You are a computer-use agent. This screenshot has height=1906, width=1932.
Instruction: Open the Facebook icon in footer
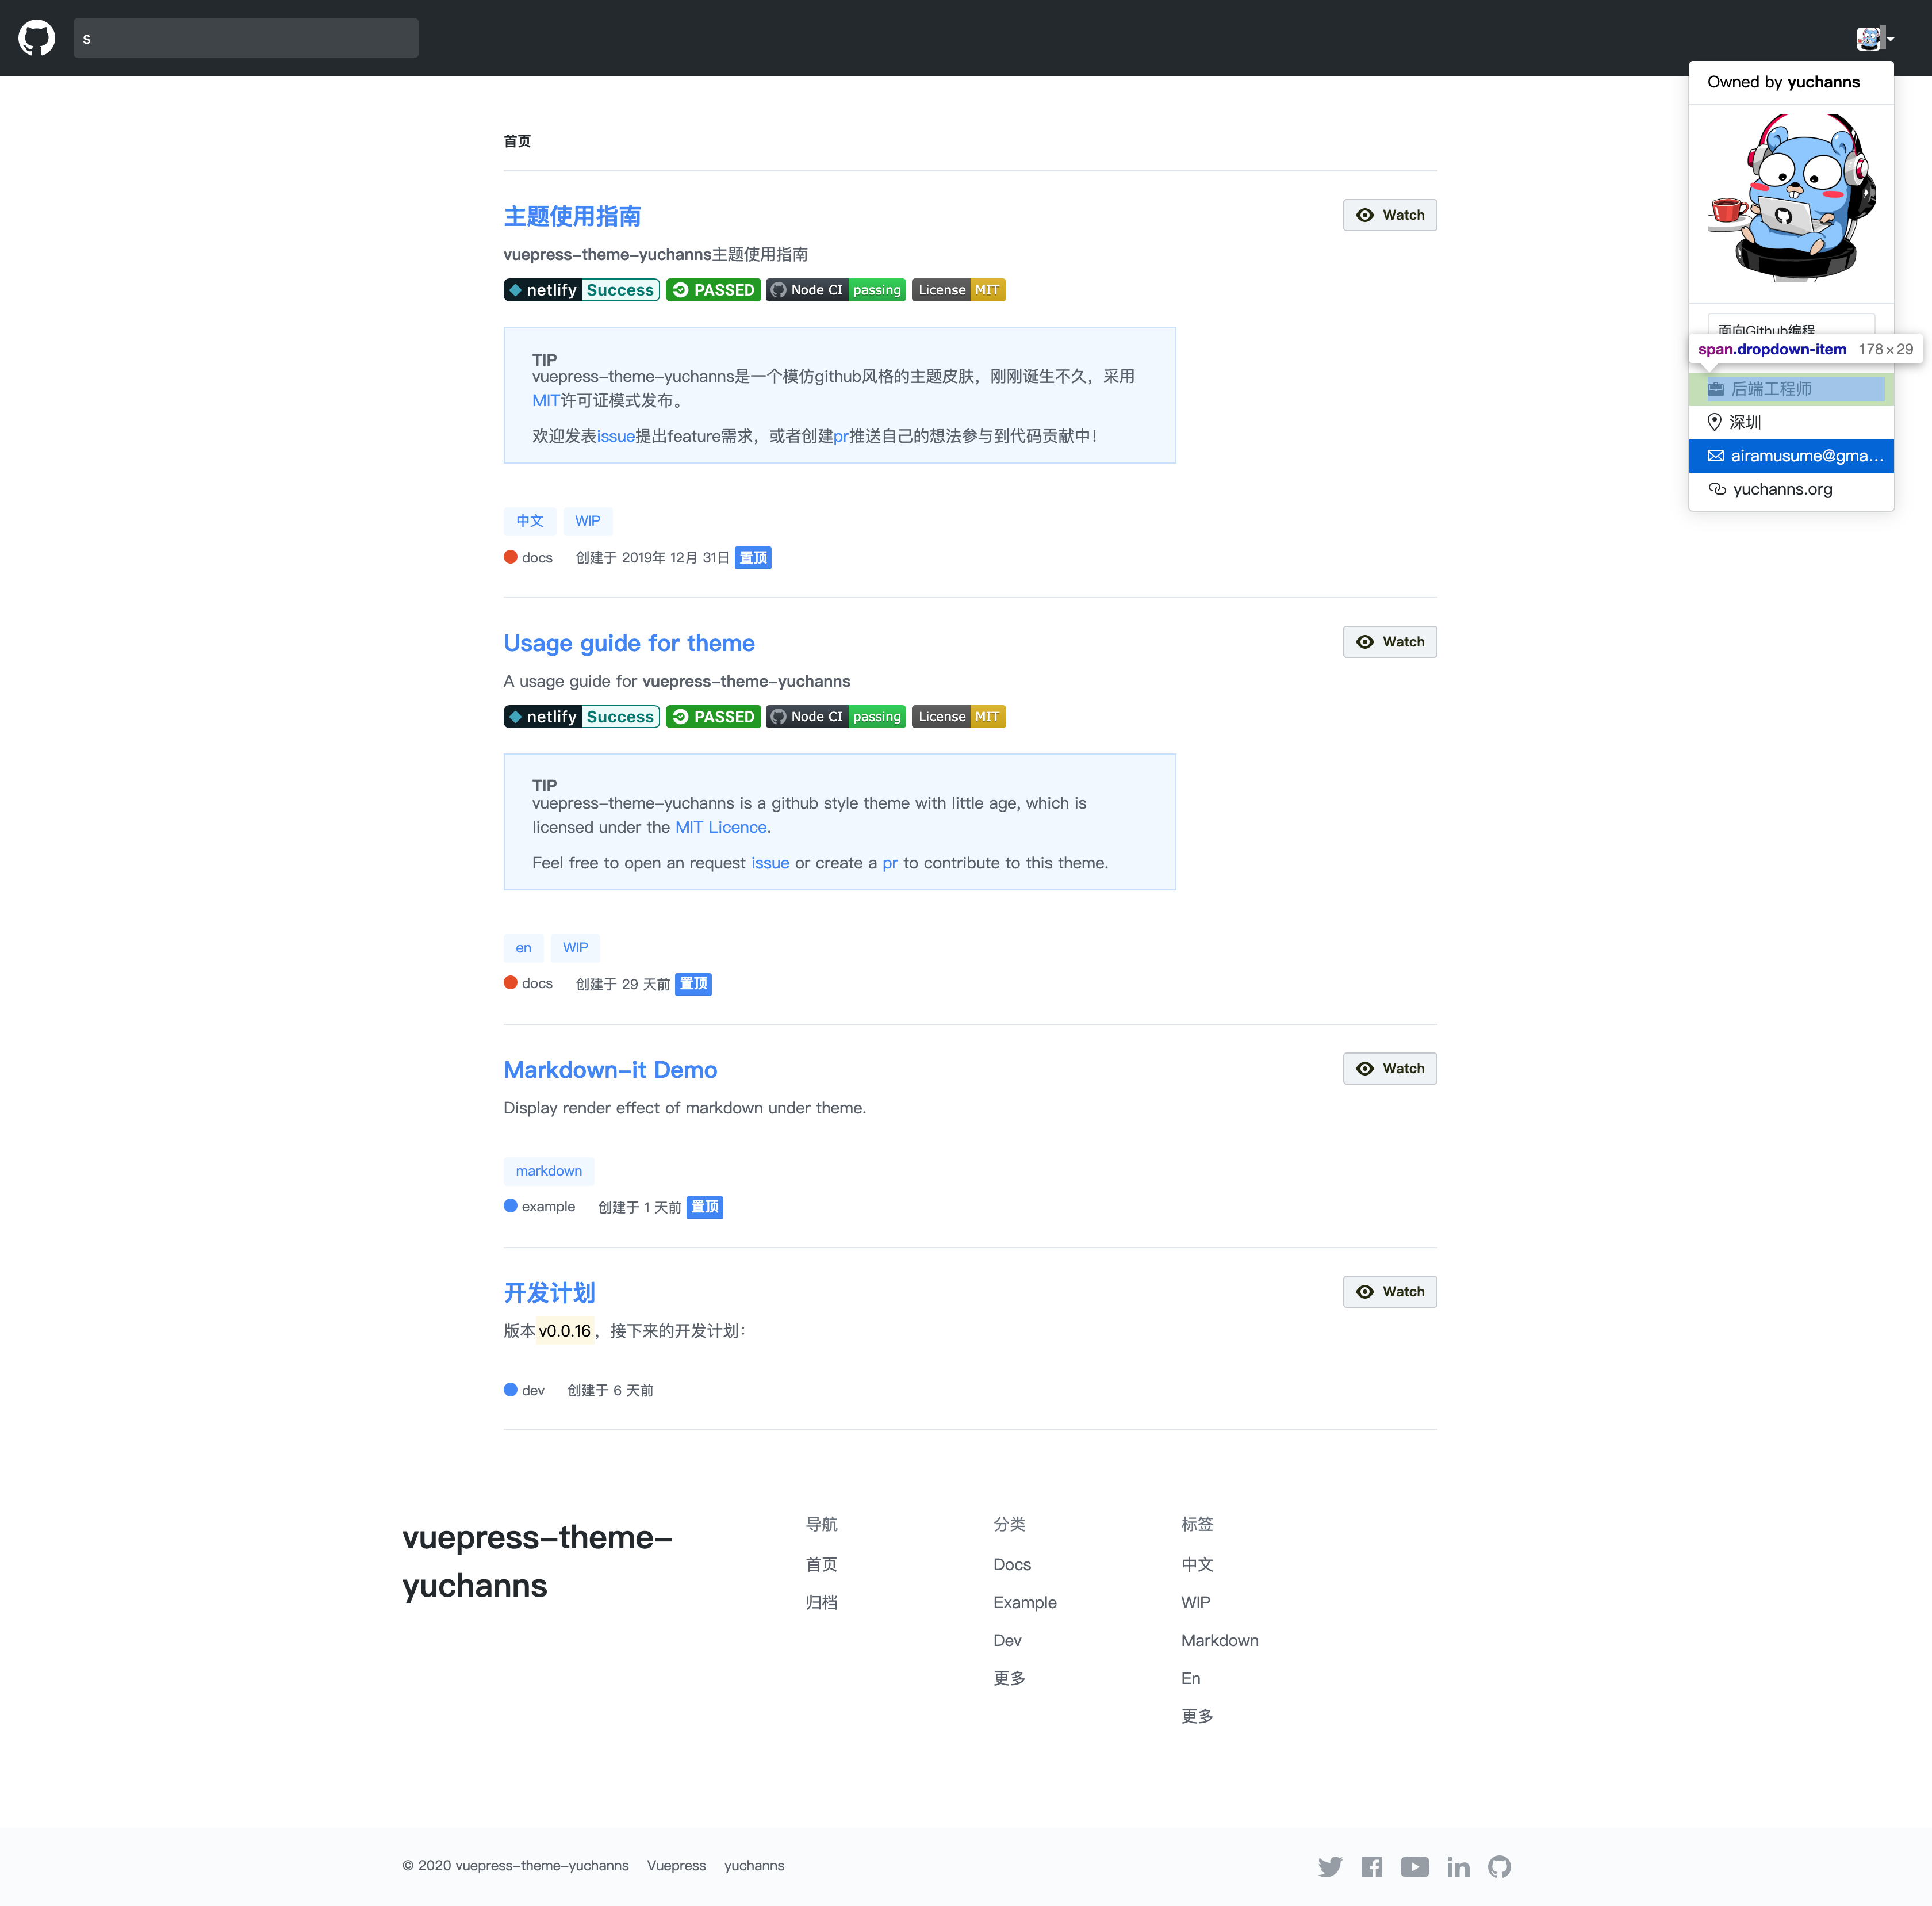click(1371, 1866)
